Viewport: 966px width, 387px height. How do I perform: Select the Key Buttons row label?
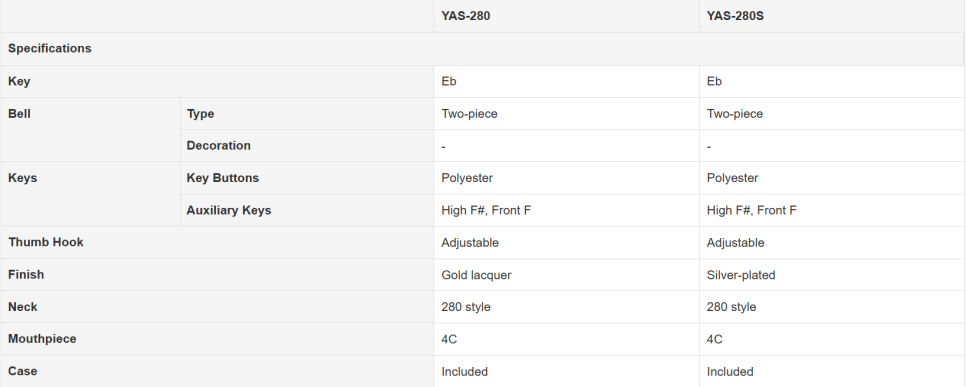tap(222, 178)
